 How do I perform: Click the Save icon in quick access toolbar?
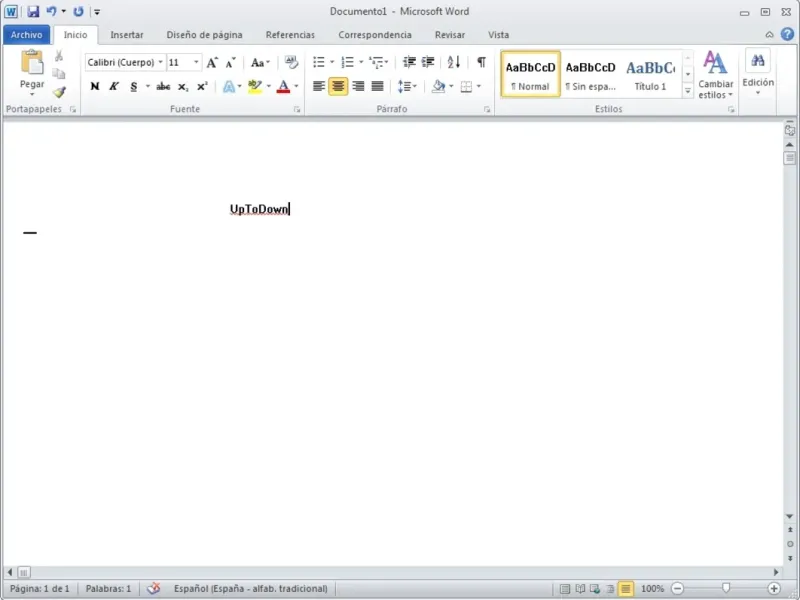pyautogui.click(x=33, y=11)
